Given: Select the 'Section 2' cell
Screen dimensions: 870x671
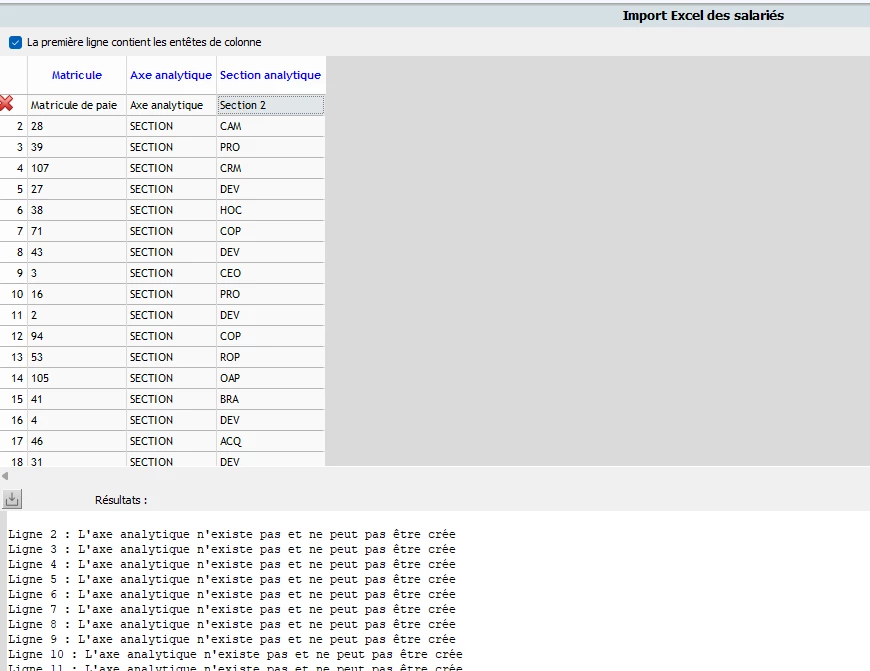Looking at the screenshot, I should [270, 105].
